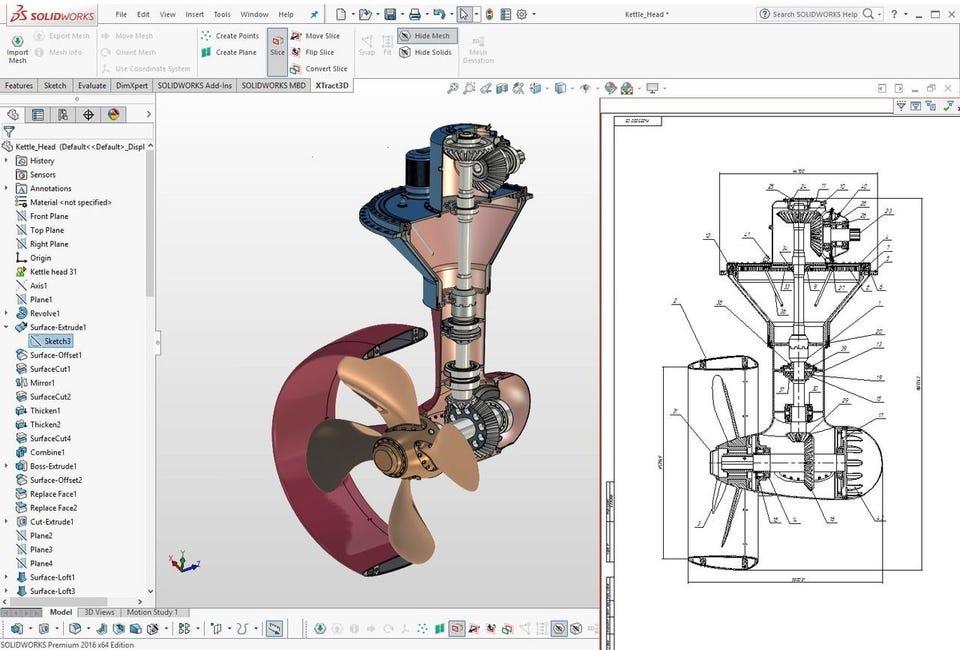
Task: Click the View Settings monitor icon
Action: (653, 88)
